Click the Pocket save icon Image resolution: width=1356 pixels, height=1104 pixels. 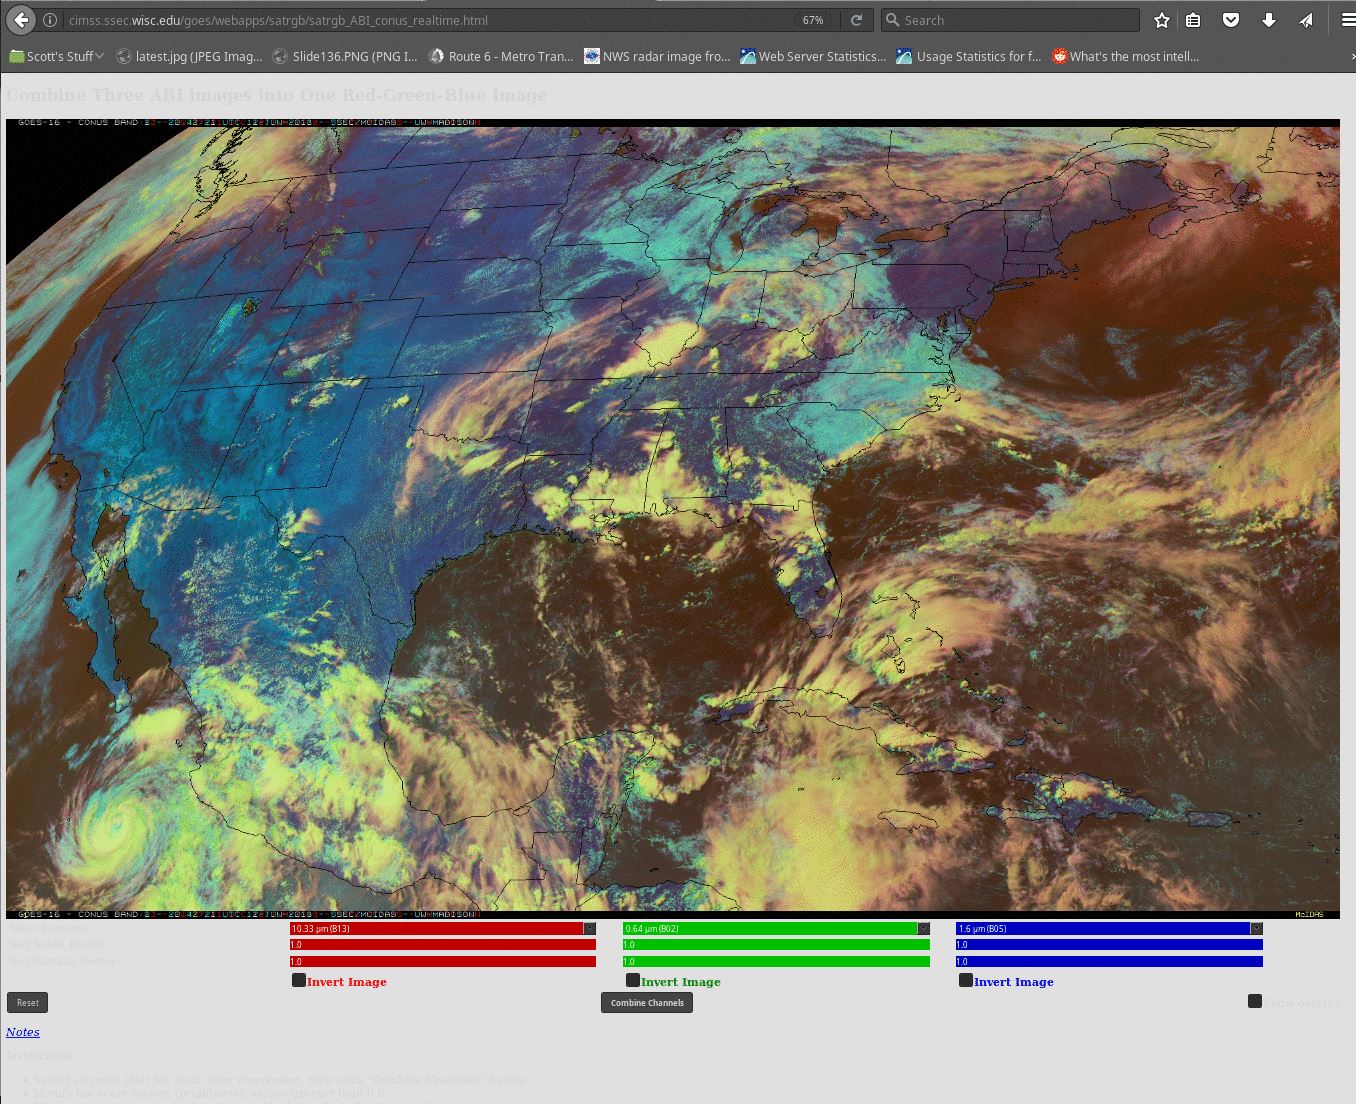click(x=1231, y=20)
